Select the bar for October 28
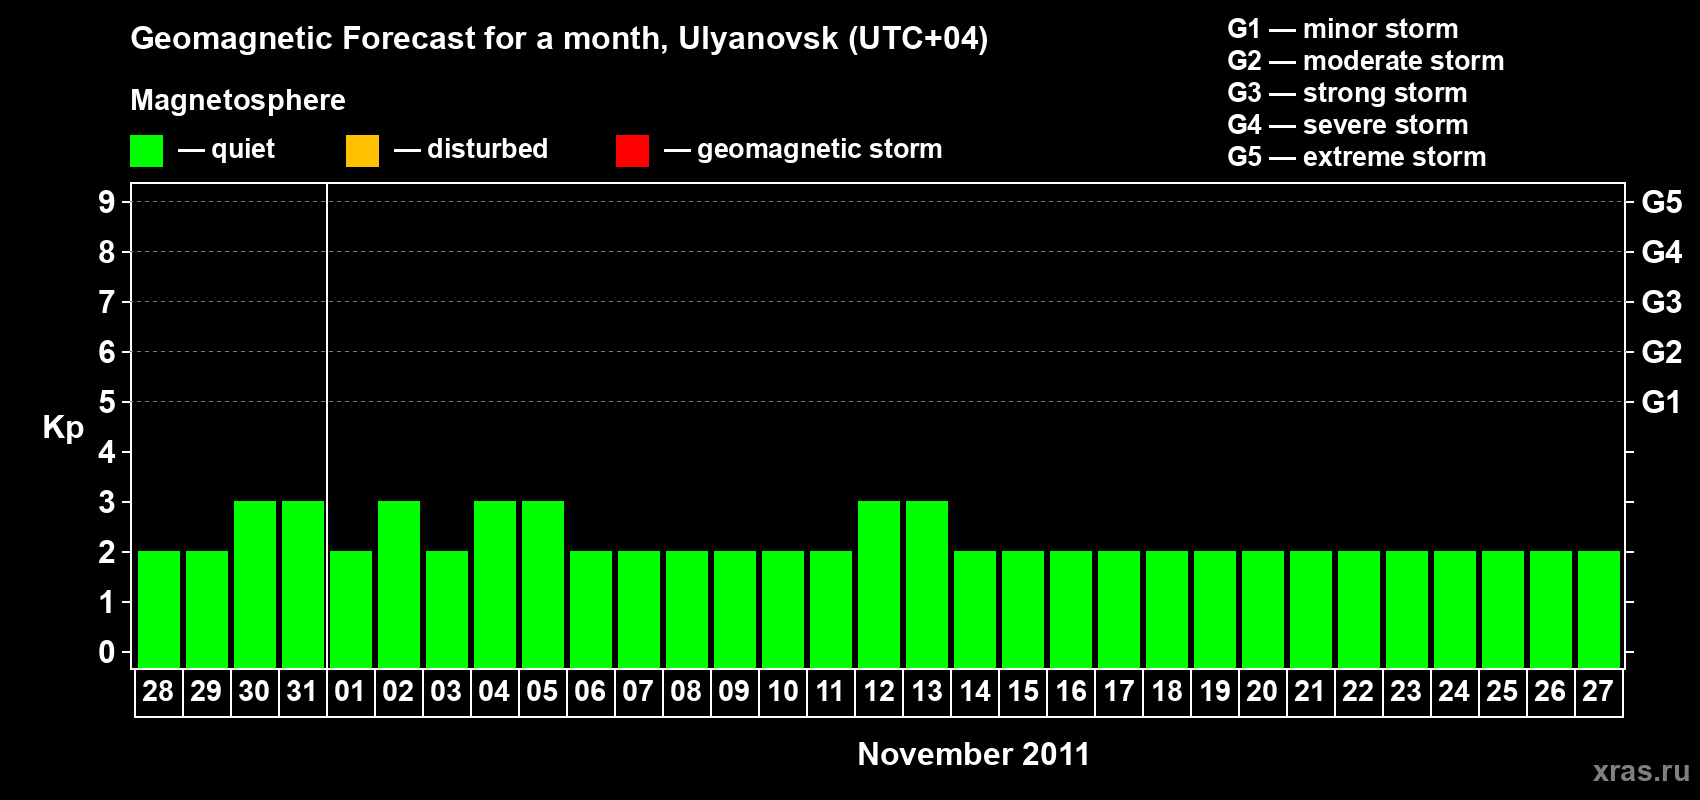This screenshot has height=800, width=1700. click(159, 609)
